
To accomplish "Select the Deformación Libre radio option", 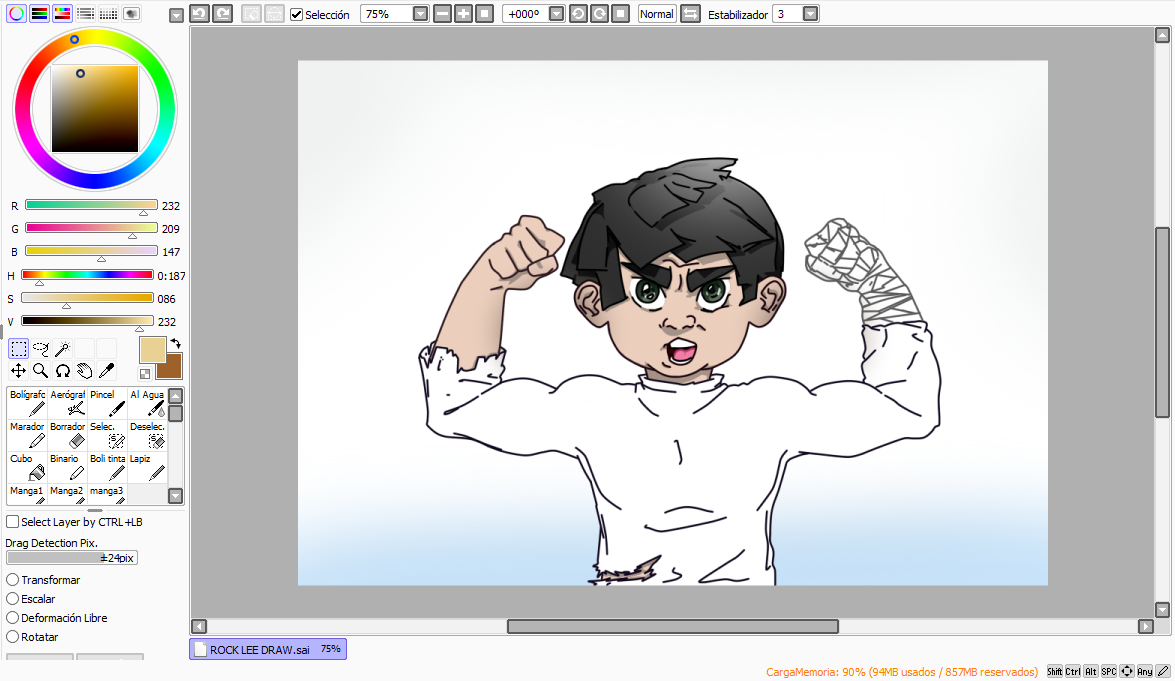I will point(13,618).
